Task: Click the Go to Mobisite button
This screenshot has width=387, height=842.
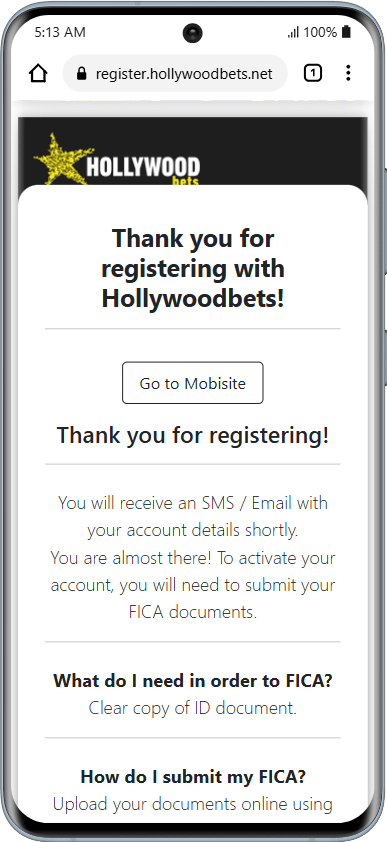Action: 193,383
